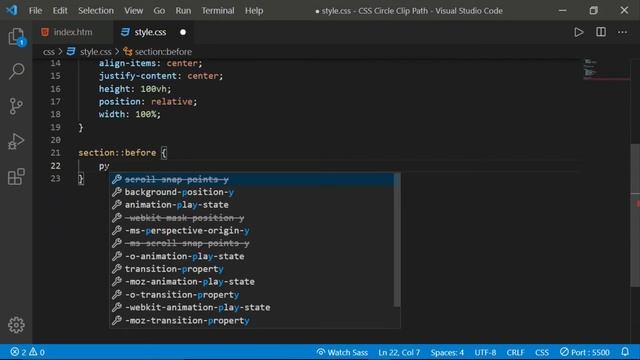640x360 pixels.
Task: Open the Explorer view in activity bar
Action: coord(16,37)
